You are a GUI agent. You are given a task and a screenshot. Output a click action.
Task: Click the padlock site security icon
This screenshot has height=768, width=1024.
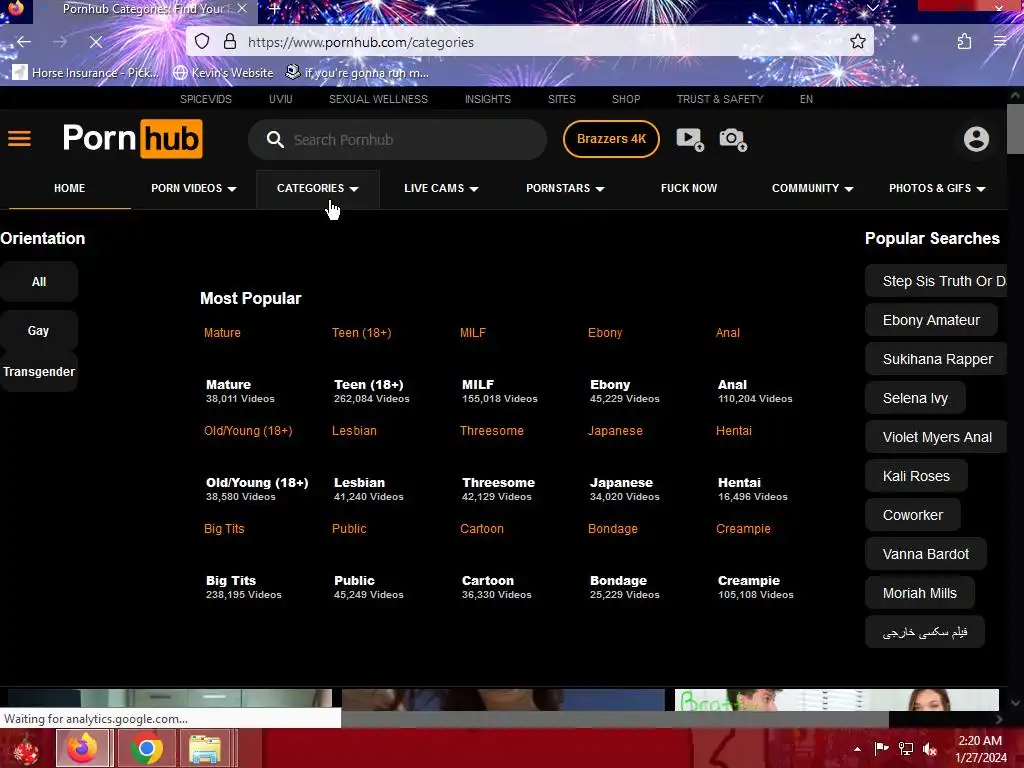229,42
